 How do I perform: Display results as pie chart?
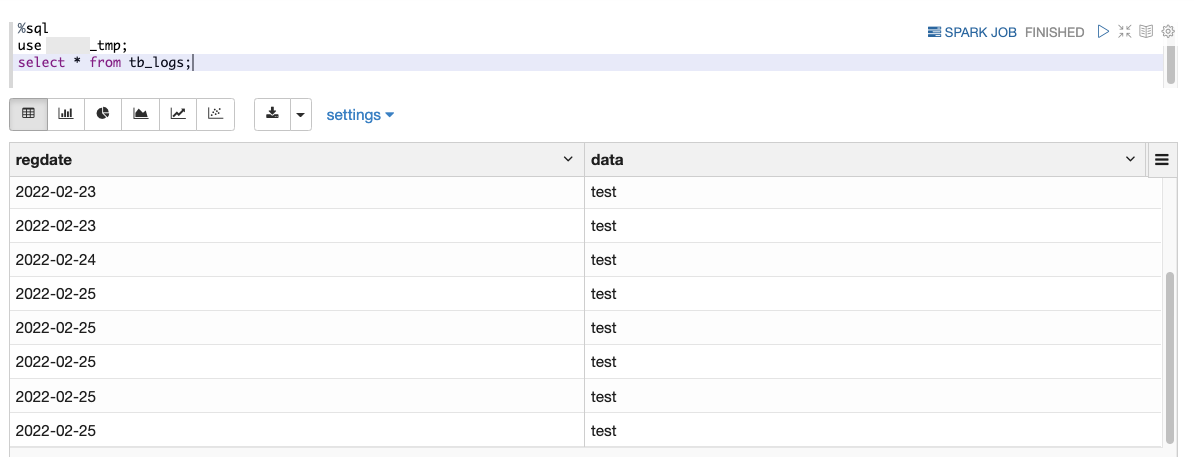tap(103, 114)
